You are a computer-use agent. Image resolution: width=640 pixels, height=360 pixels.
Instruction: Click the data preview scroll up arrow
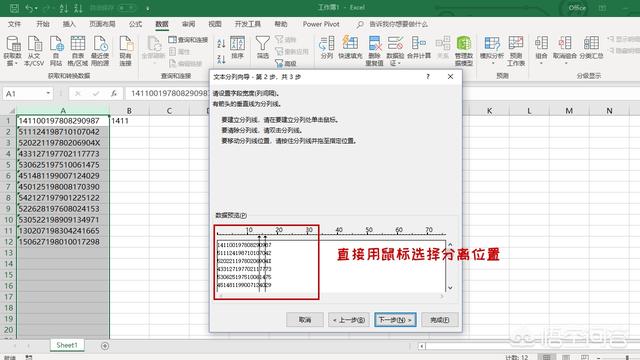coord(450,244)
